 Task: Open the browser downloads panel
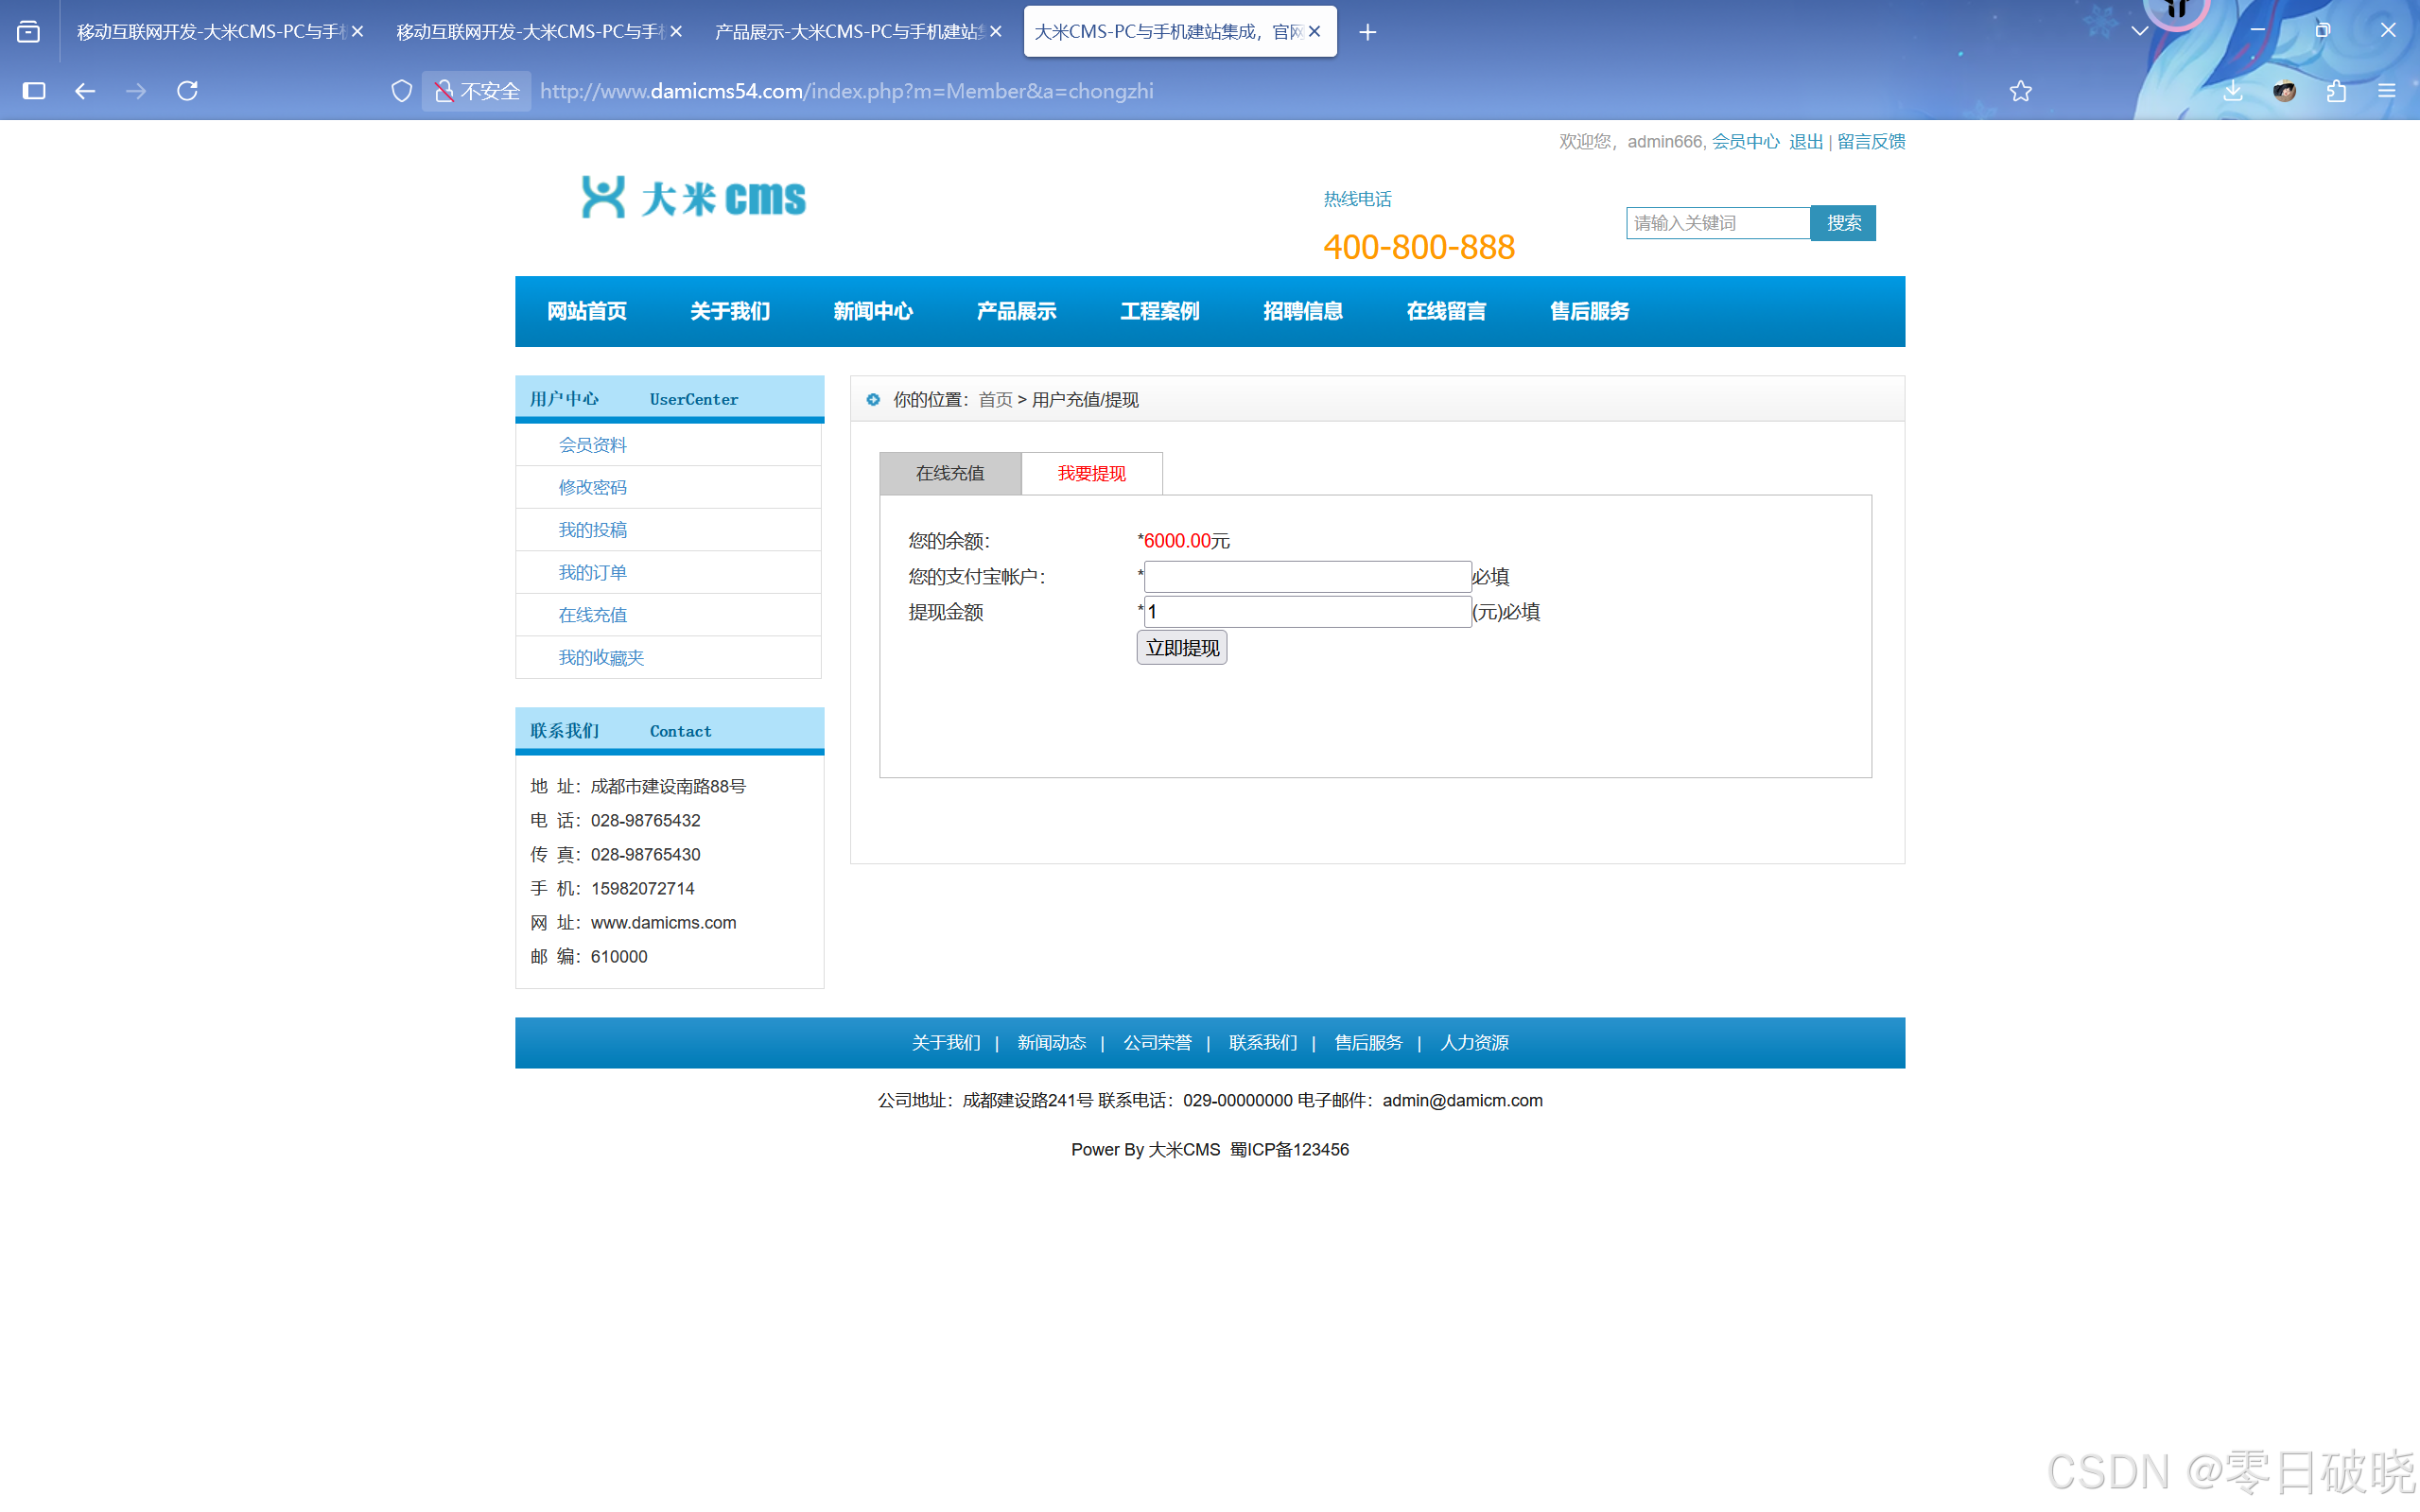(x=2232, y=91)
